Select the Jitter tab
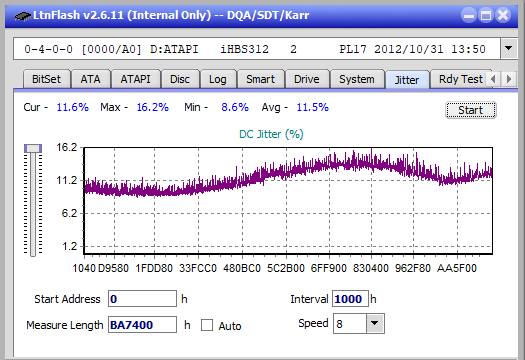Screen dimensions: 525x360 pos(407,80)
